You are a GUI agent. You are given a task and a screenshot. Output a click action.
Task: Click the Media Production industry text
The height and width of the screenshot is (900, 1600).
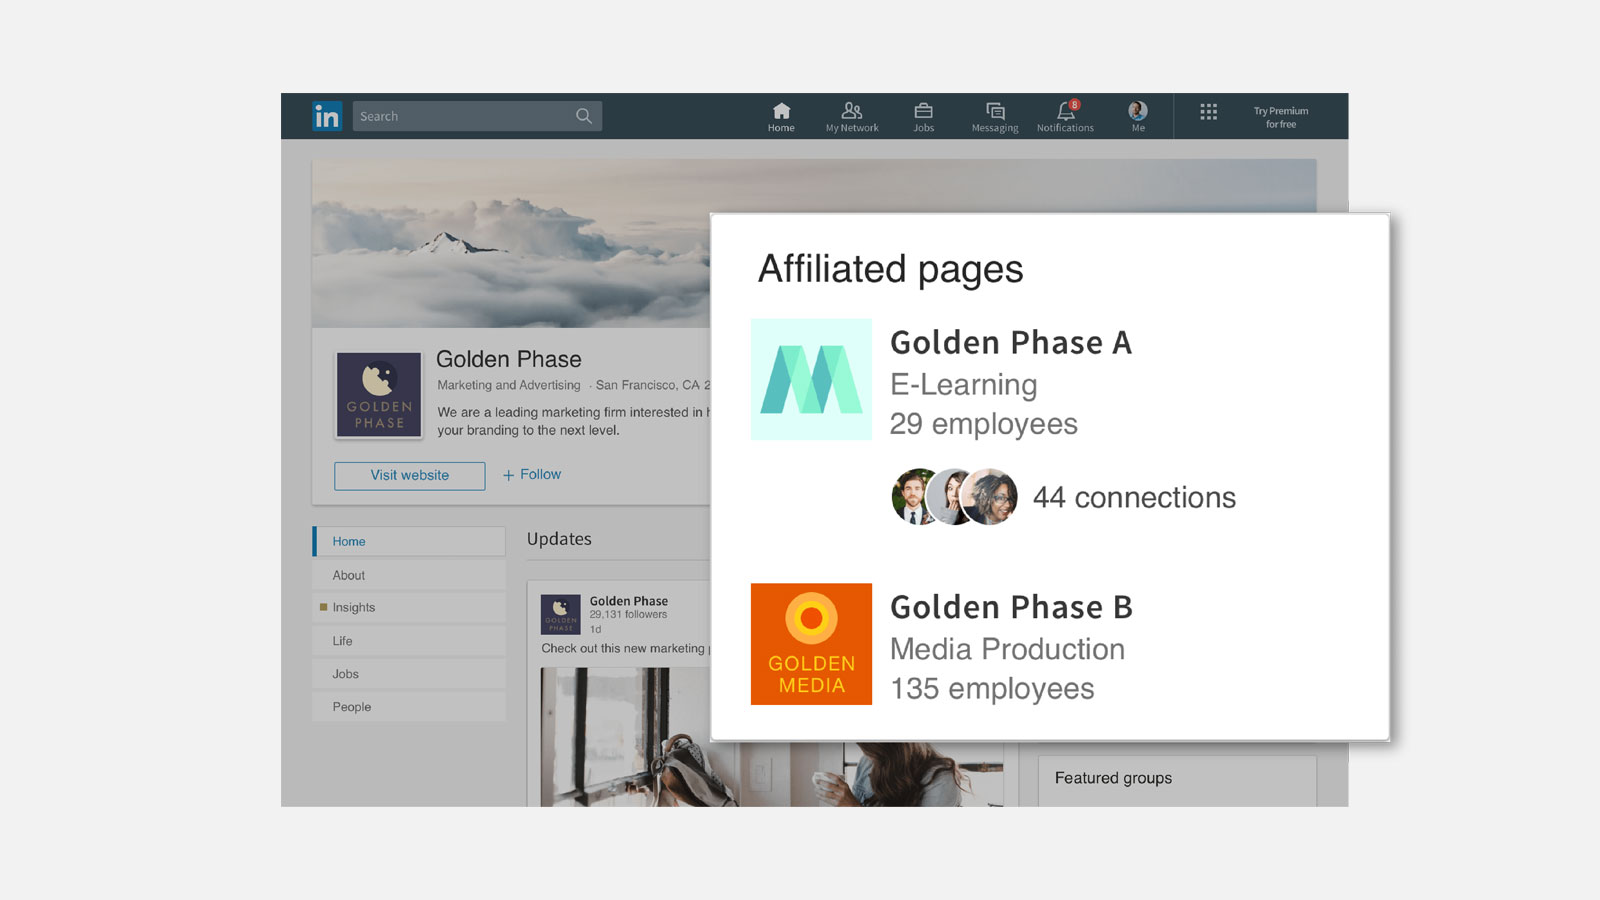(x=1007, y=649)
